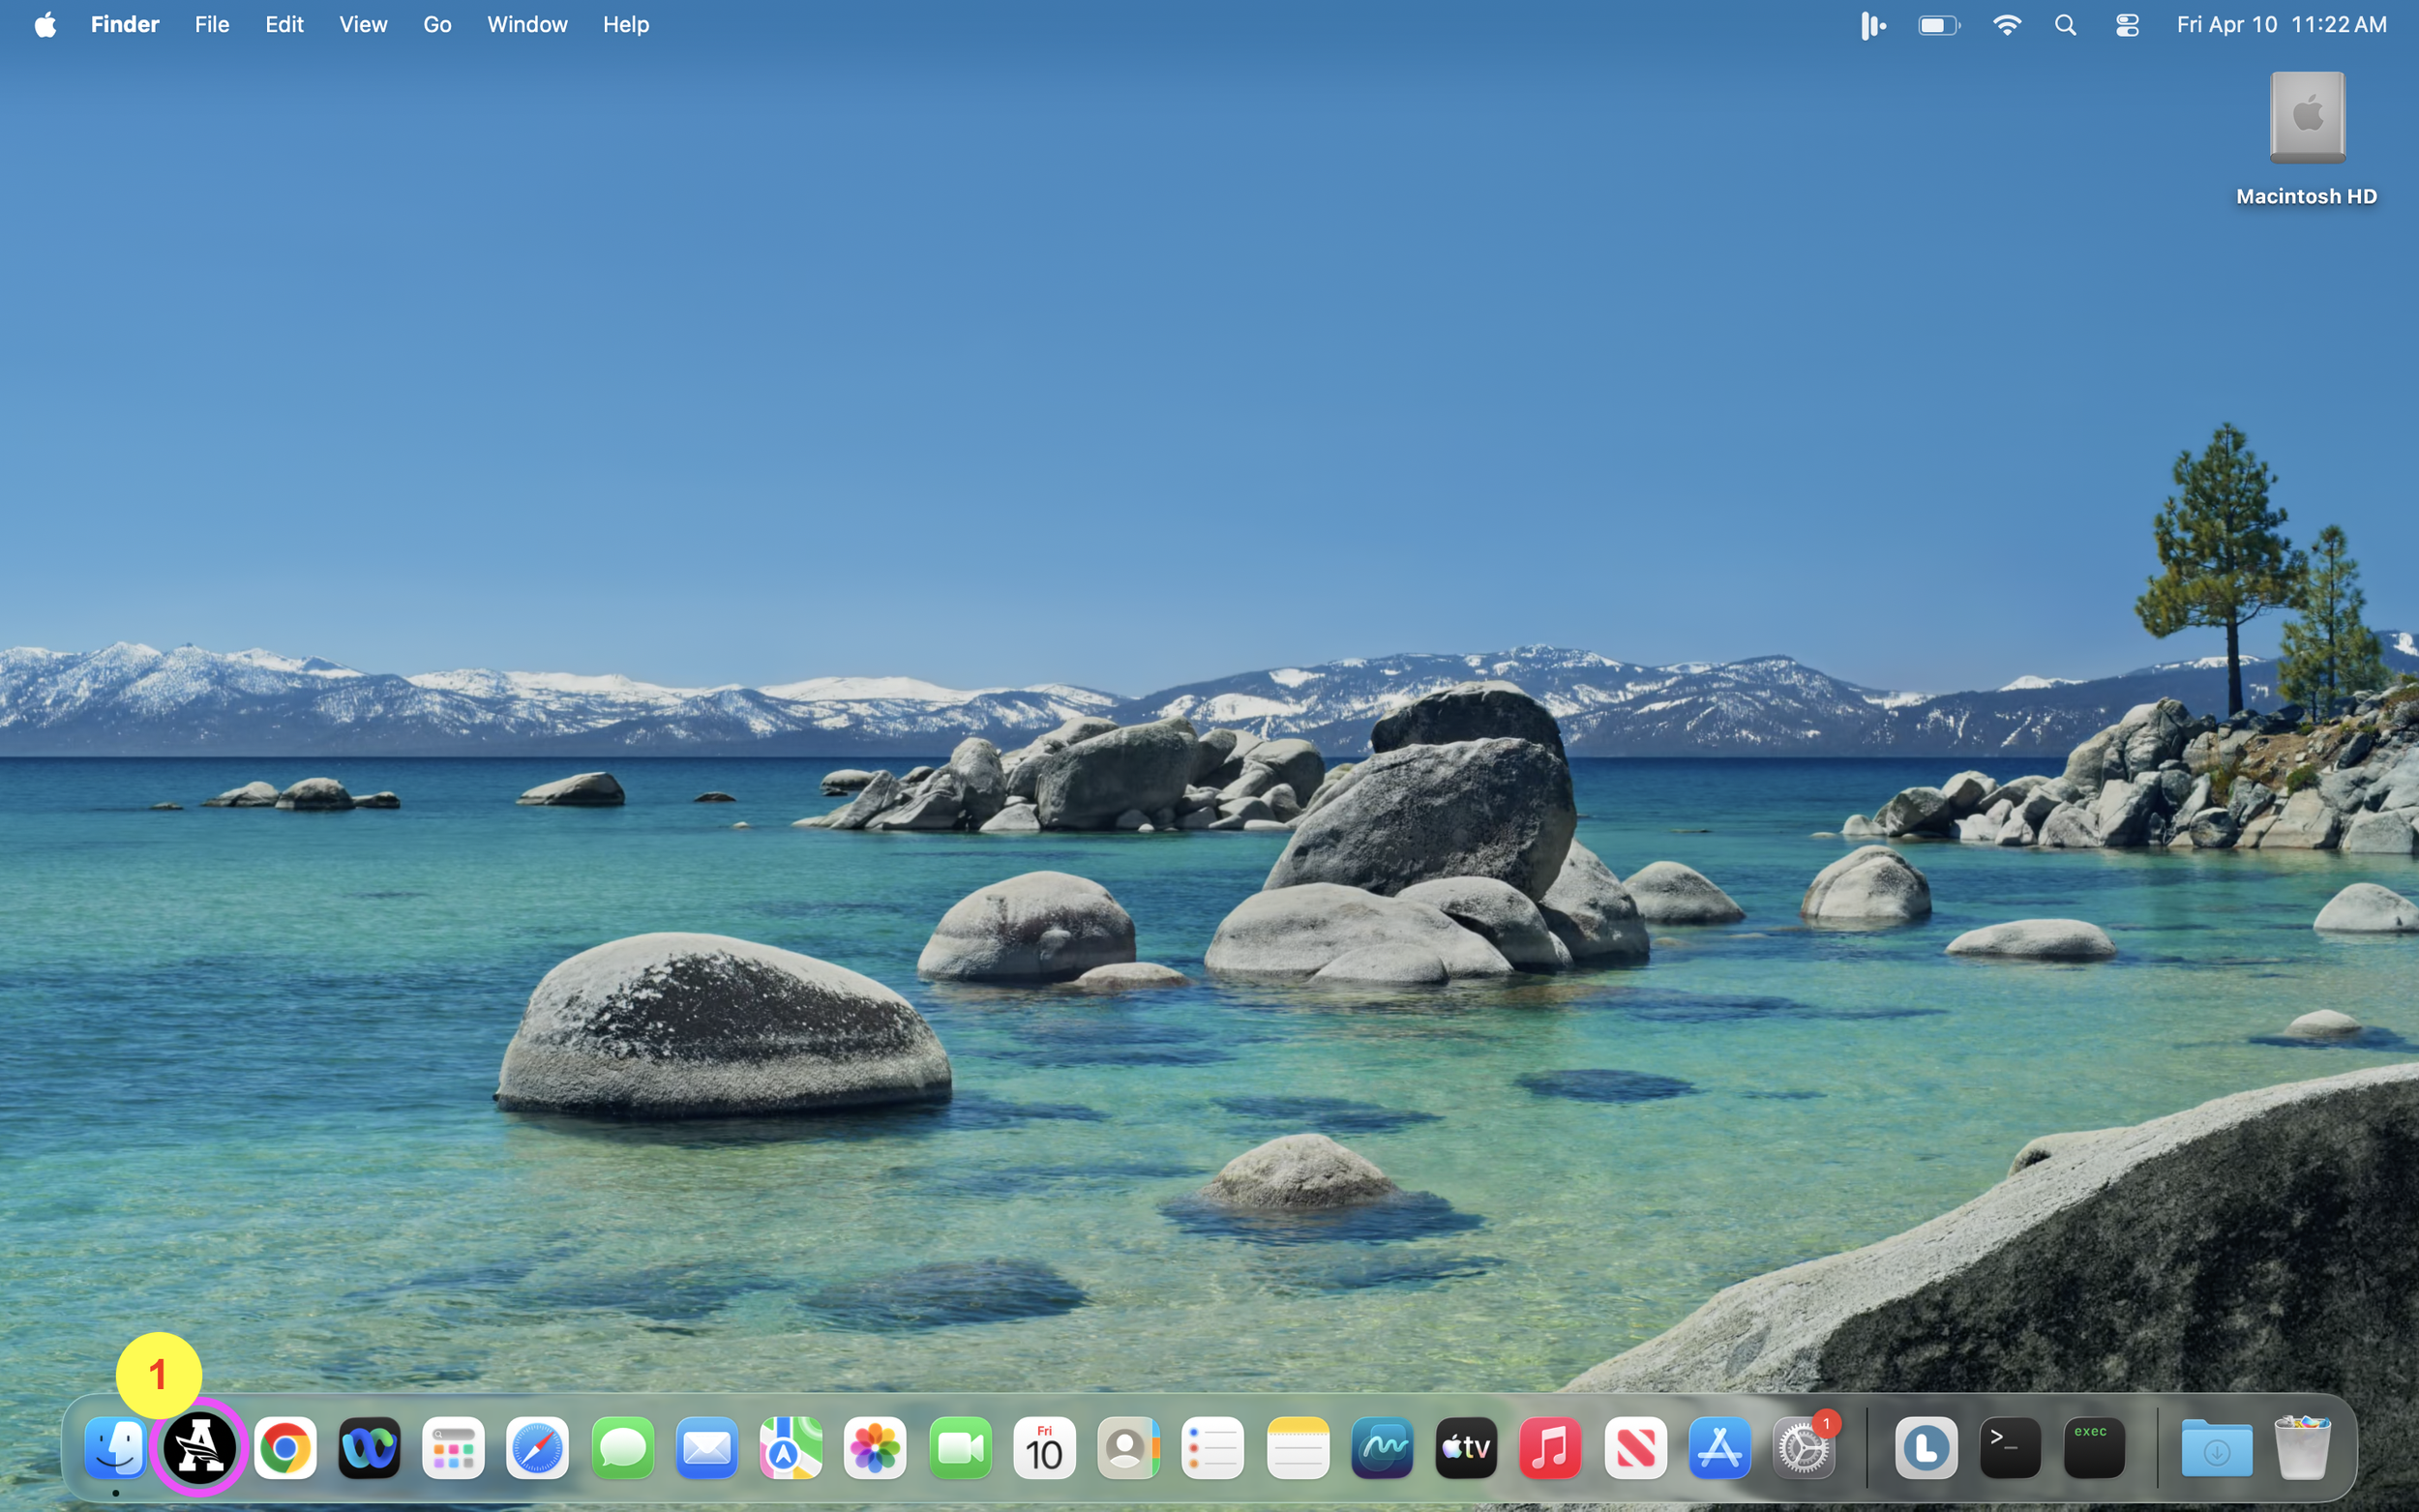Viewport: 2419px width, 1512px height.
Task: Open the Finder icon in the Dock
Action: click(116, 1447)
